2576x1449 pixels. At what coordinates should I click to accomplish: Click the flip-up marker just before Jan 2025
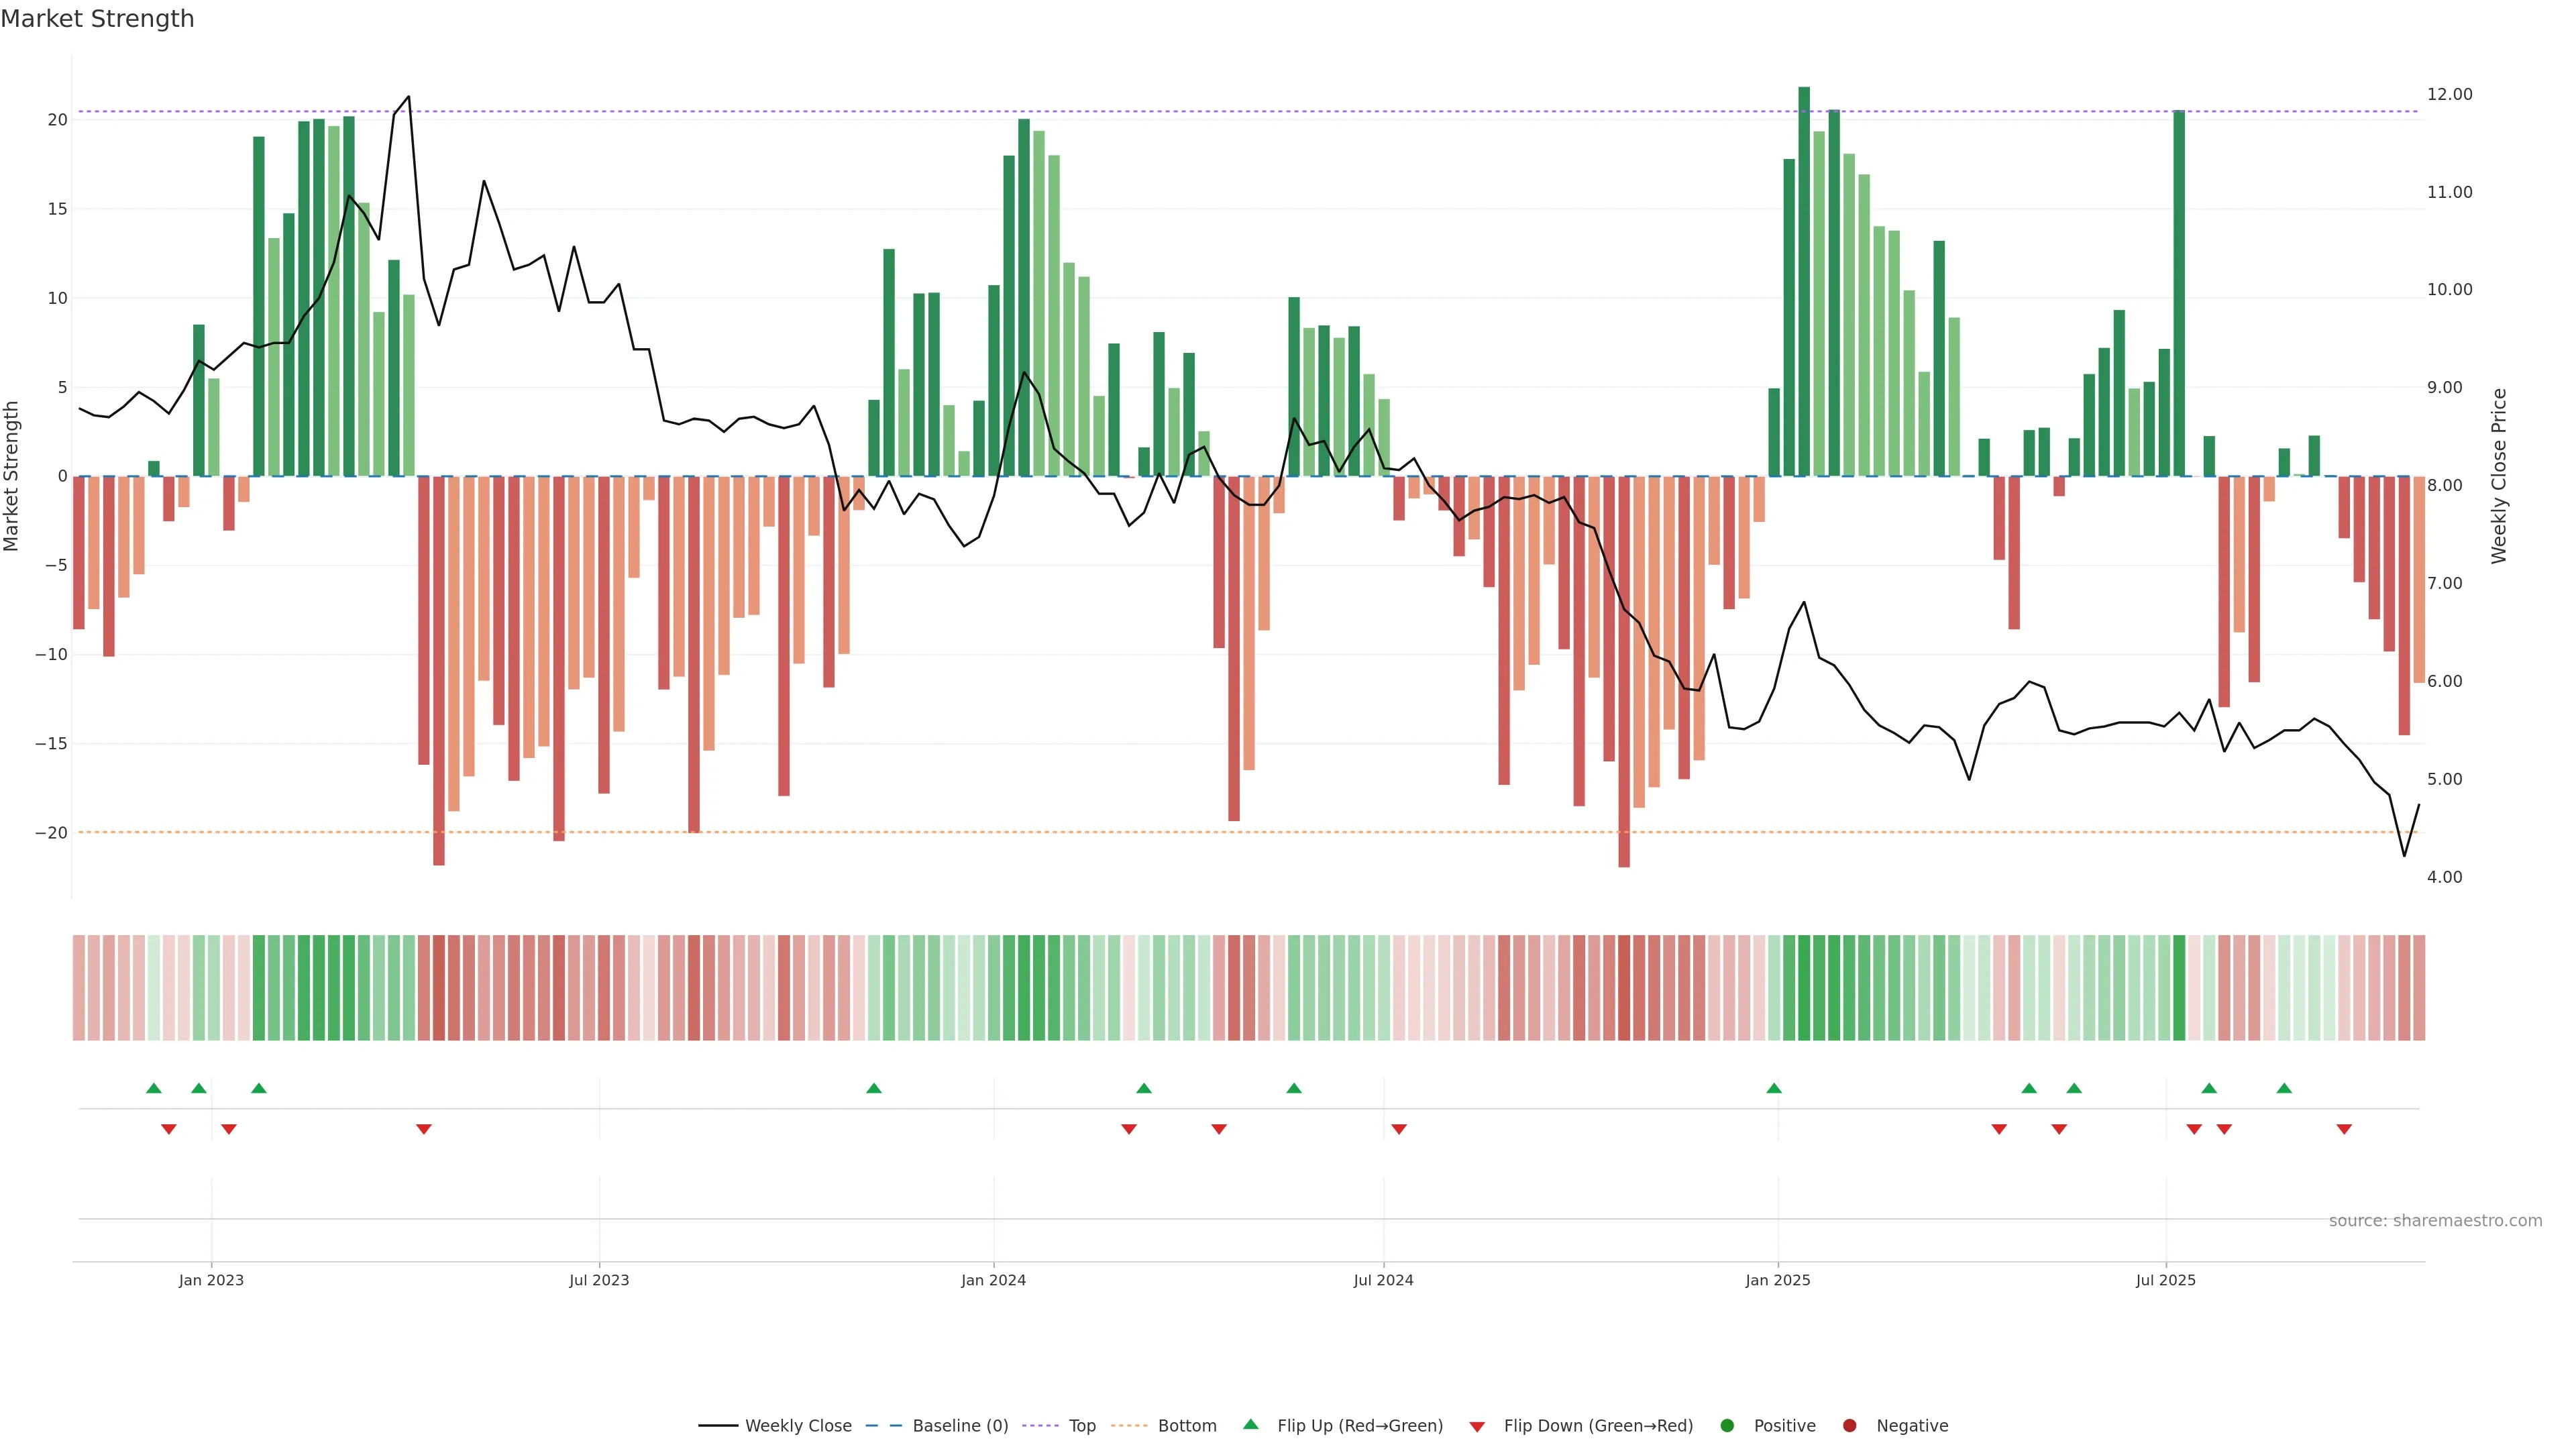click(1774, 1088)
